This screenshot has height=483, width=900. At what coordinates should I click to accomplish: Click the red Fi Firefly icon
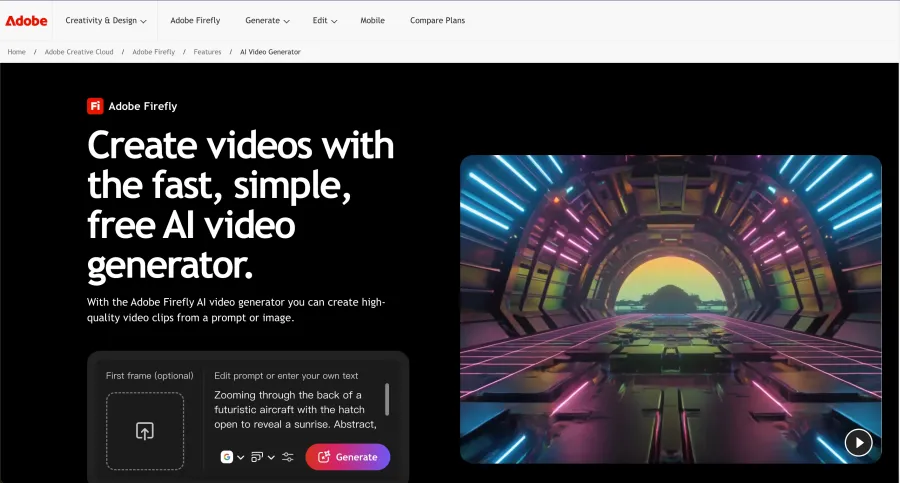95,106
